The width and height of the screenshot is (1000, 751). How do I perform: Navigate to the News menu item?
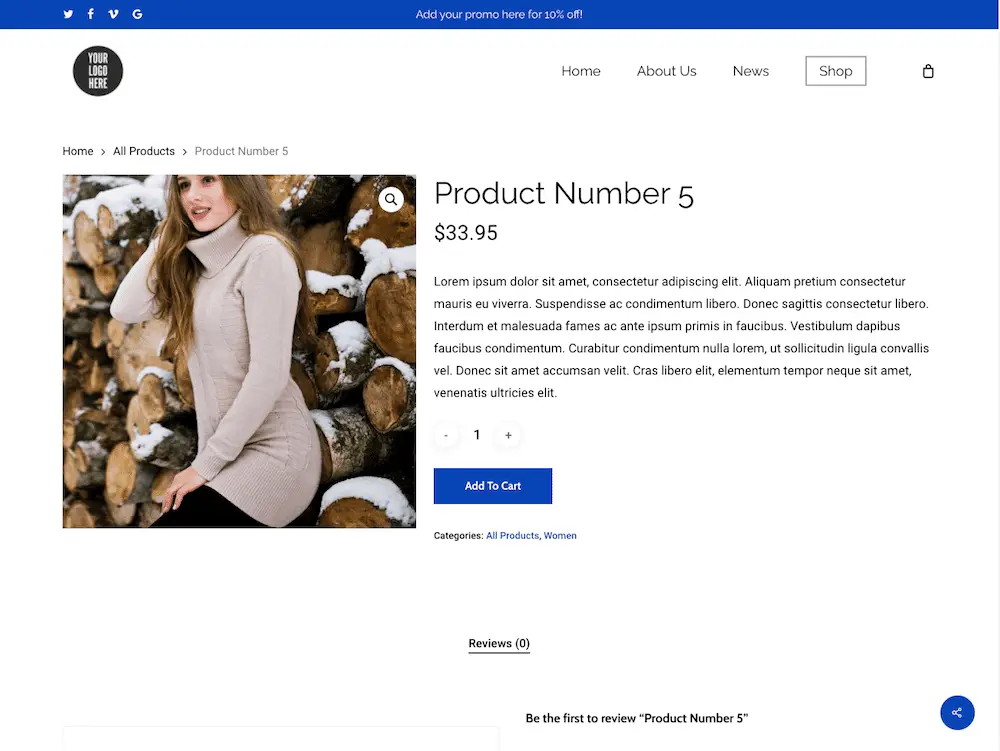click(x=750, y=71)
